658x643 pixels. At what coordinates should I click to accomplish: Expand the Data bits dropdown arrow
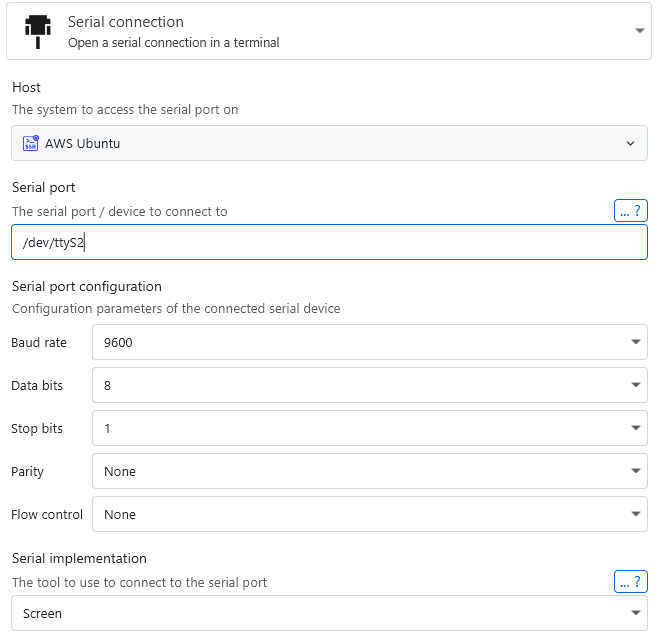point(636,386)
